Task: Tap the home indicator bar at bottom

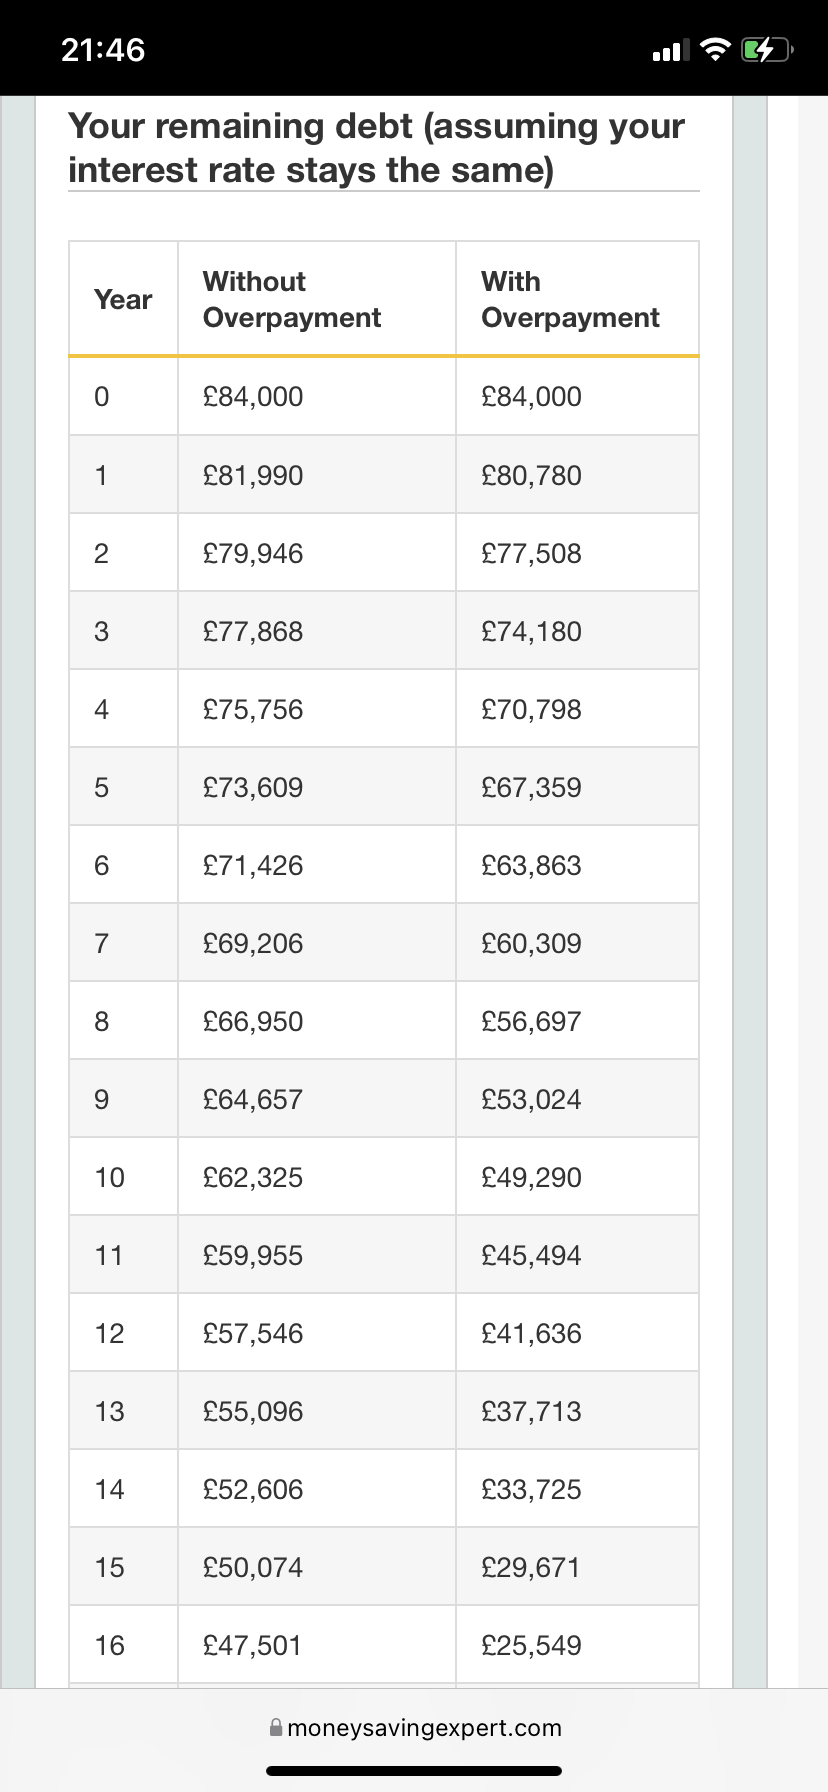Action: (x=414, y=1770)
